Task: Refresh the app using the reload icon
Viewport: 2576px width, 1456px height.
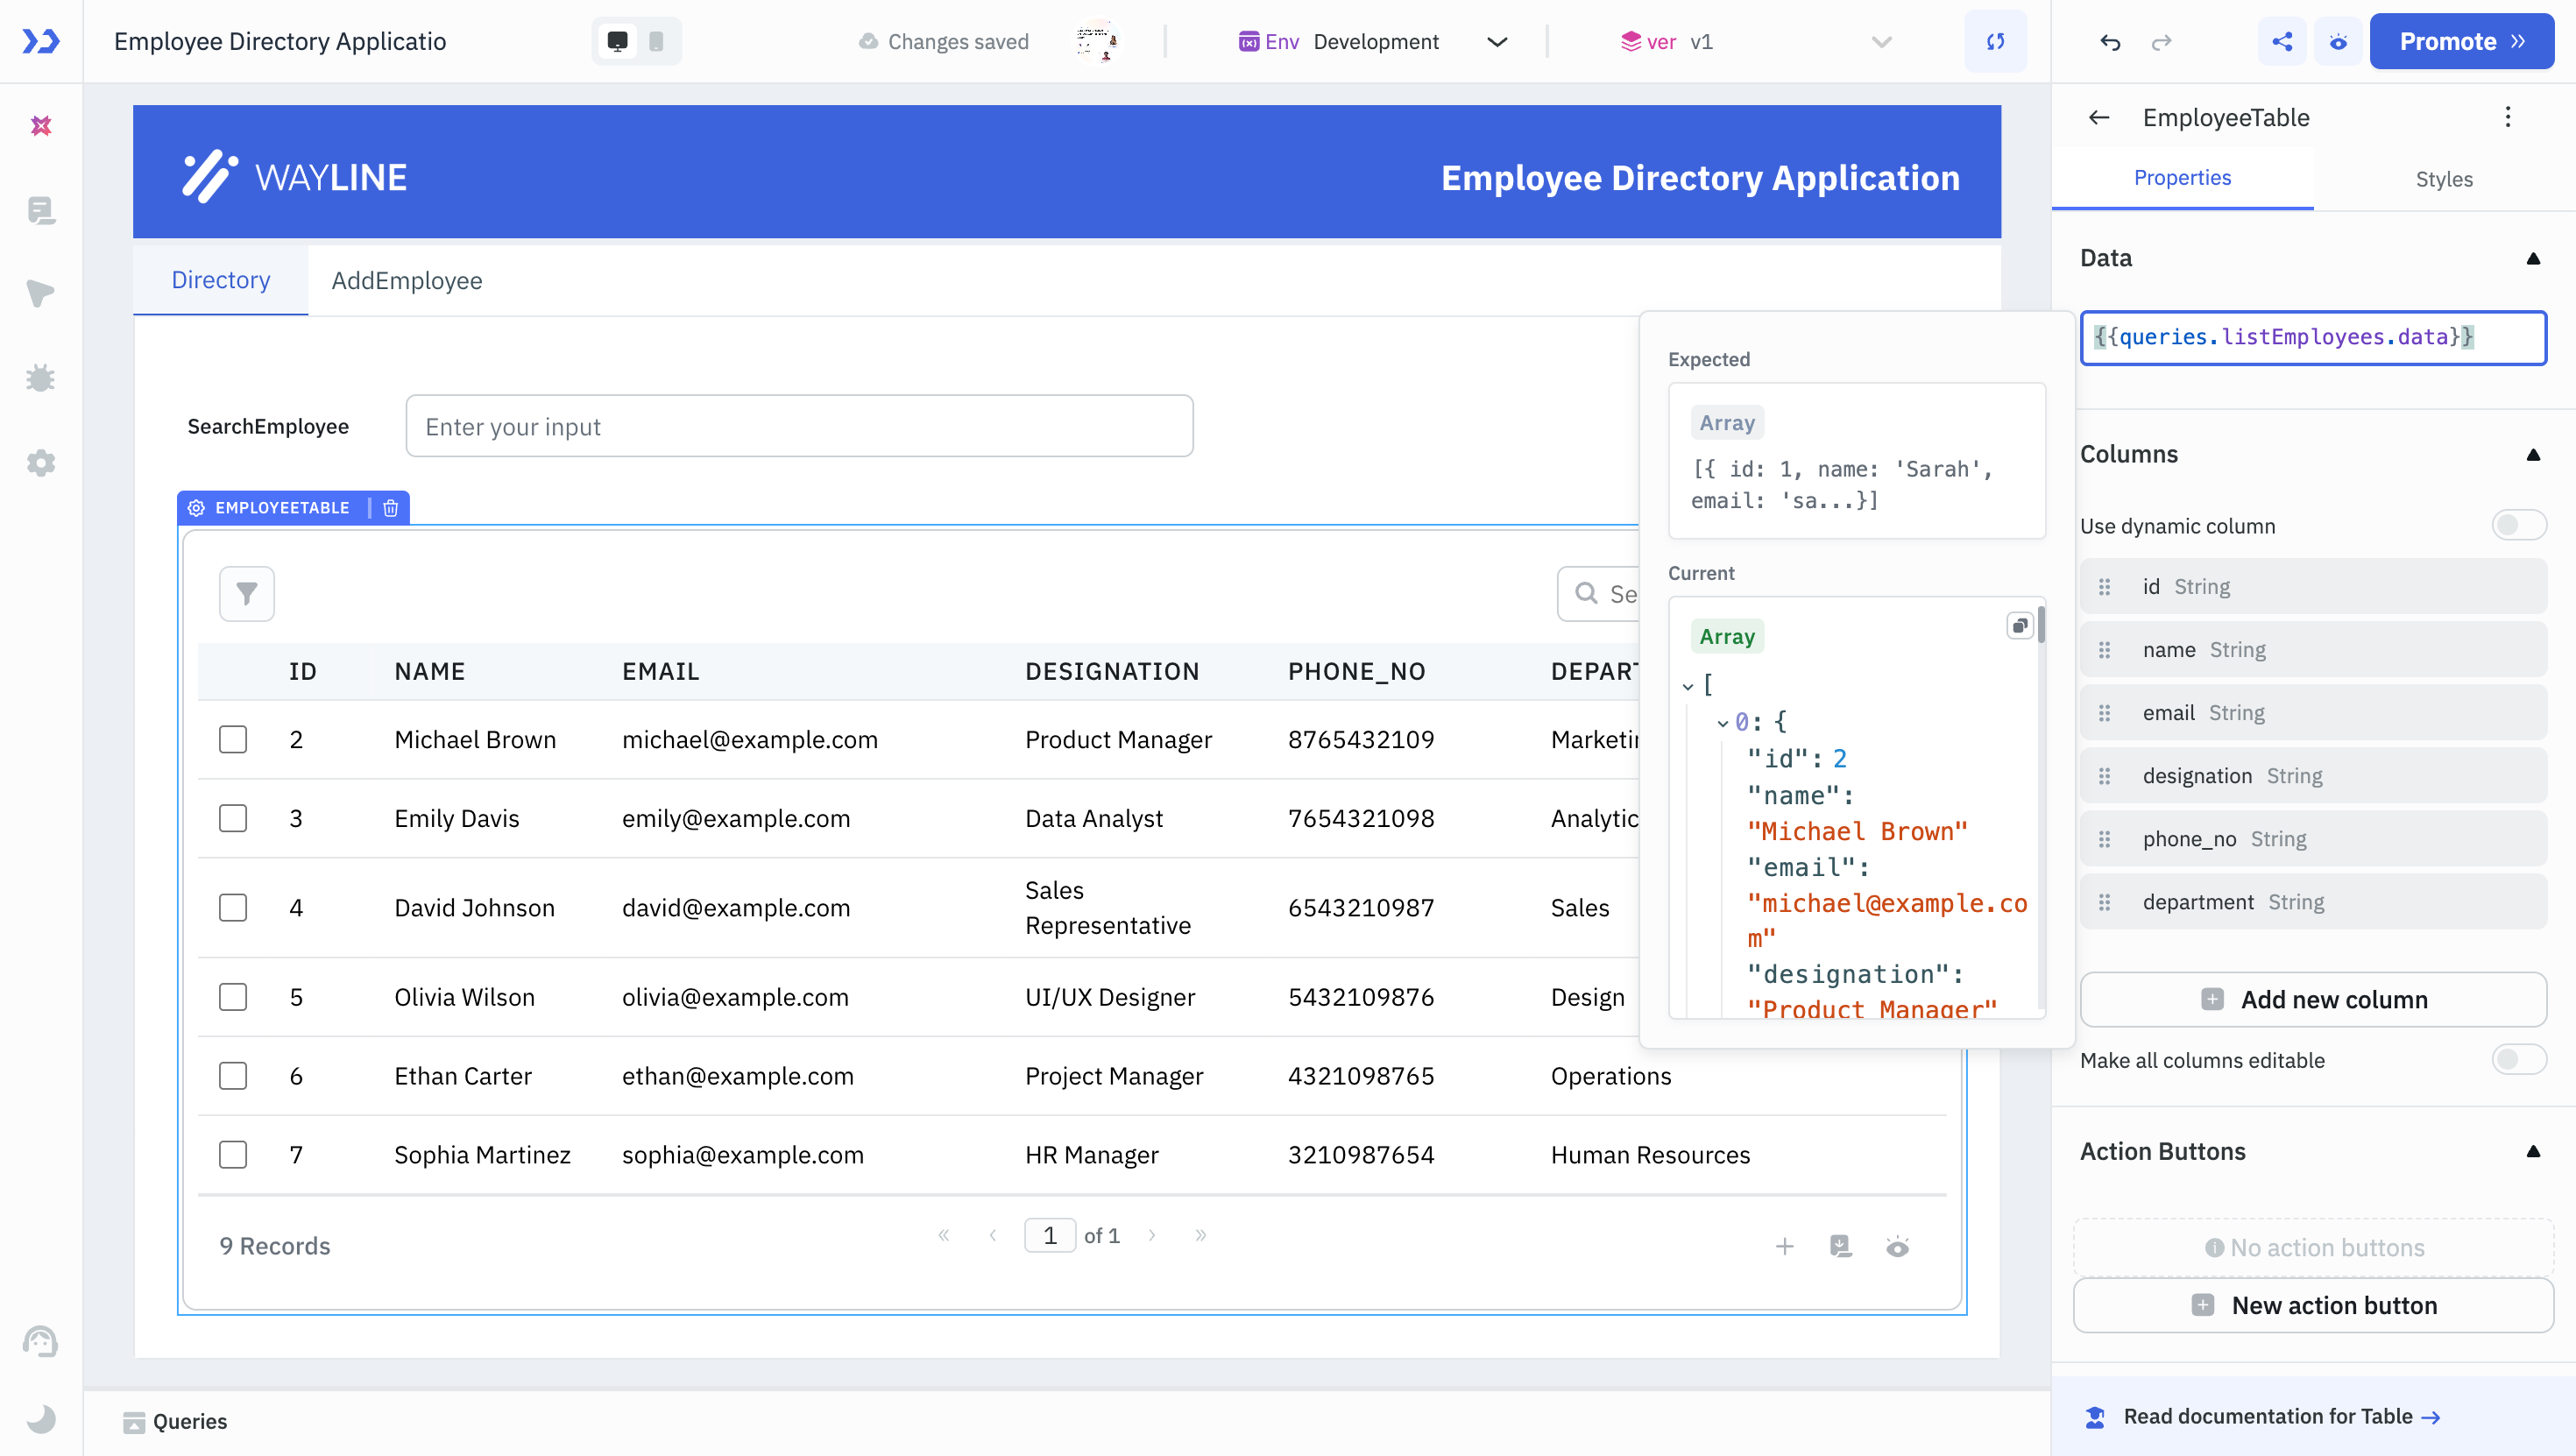Action: click(x=1995, y=41)
